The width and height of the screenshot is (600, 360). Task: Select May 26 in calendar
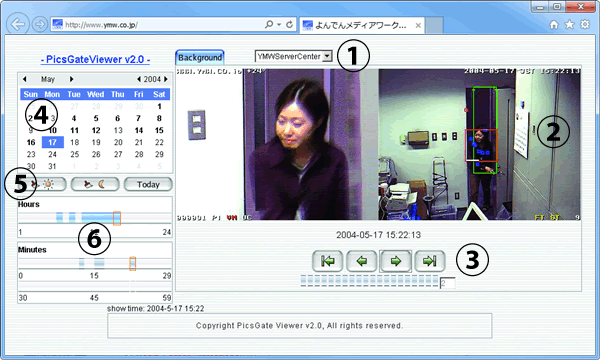click(x=96, y=154)
